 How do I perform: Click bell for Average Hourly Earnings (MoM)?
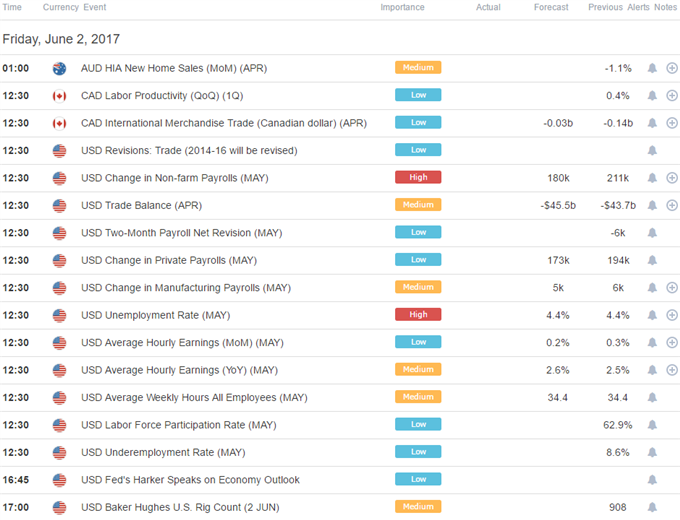point(652,343)
